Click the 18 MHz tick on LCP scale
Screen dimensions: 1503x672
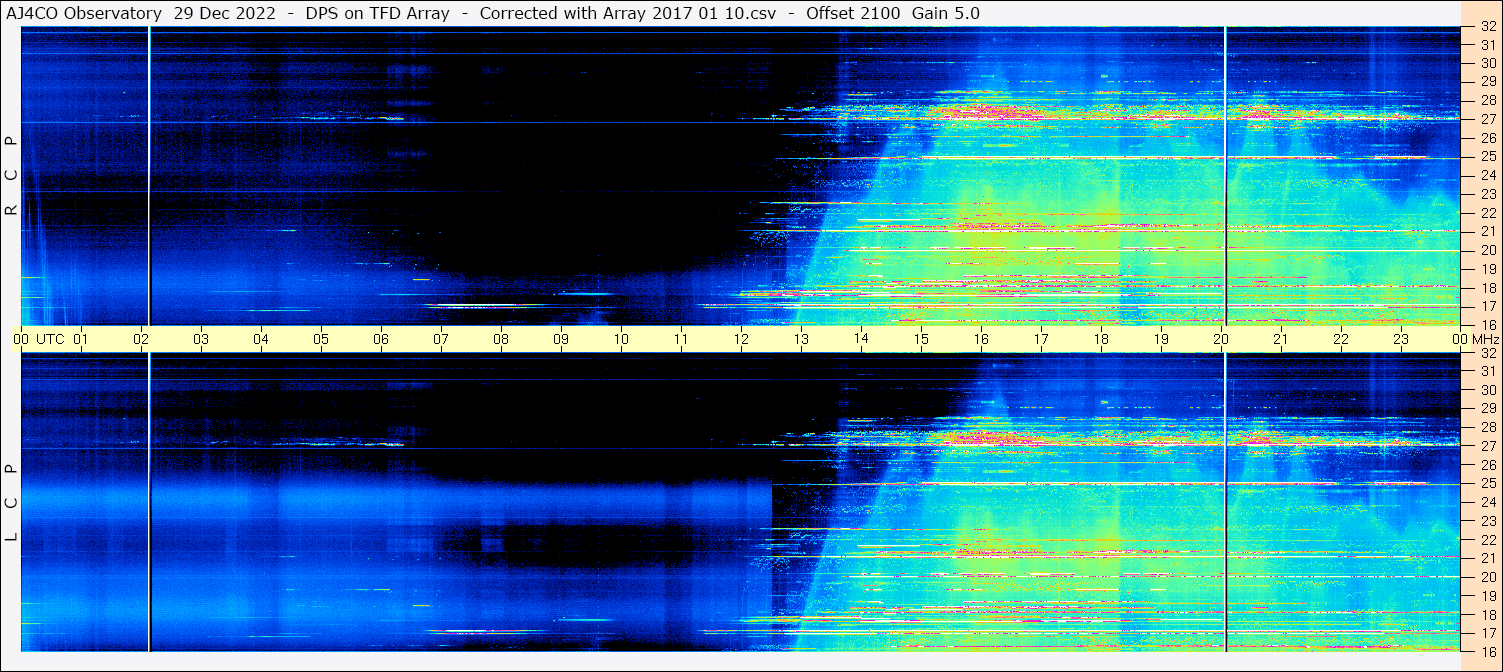[x=1487, y=614]
